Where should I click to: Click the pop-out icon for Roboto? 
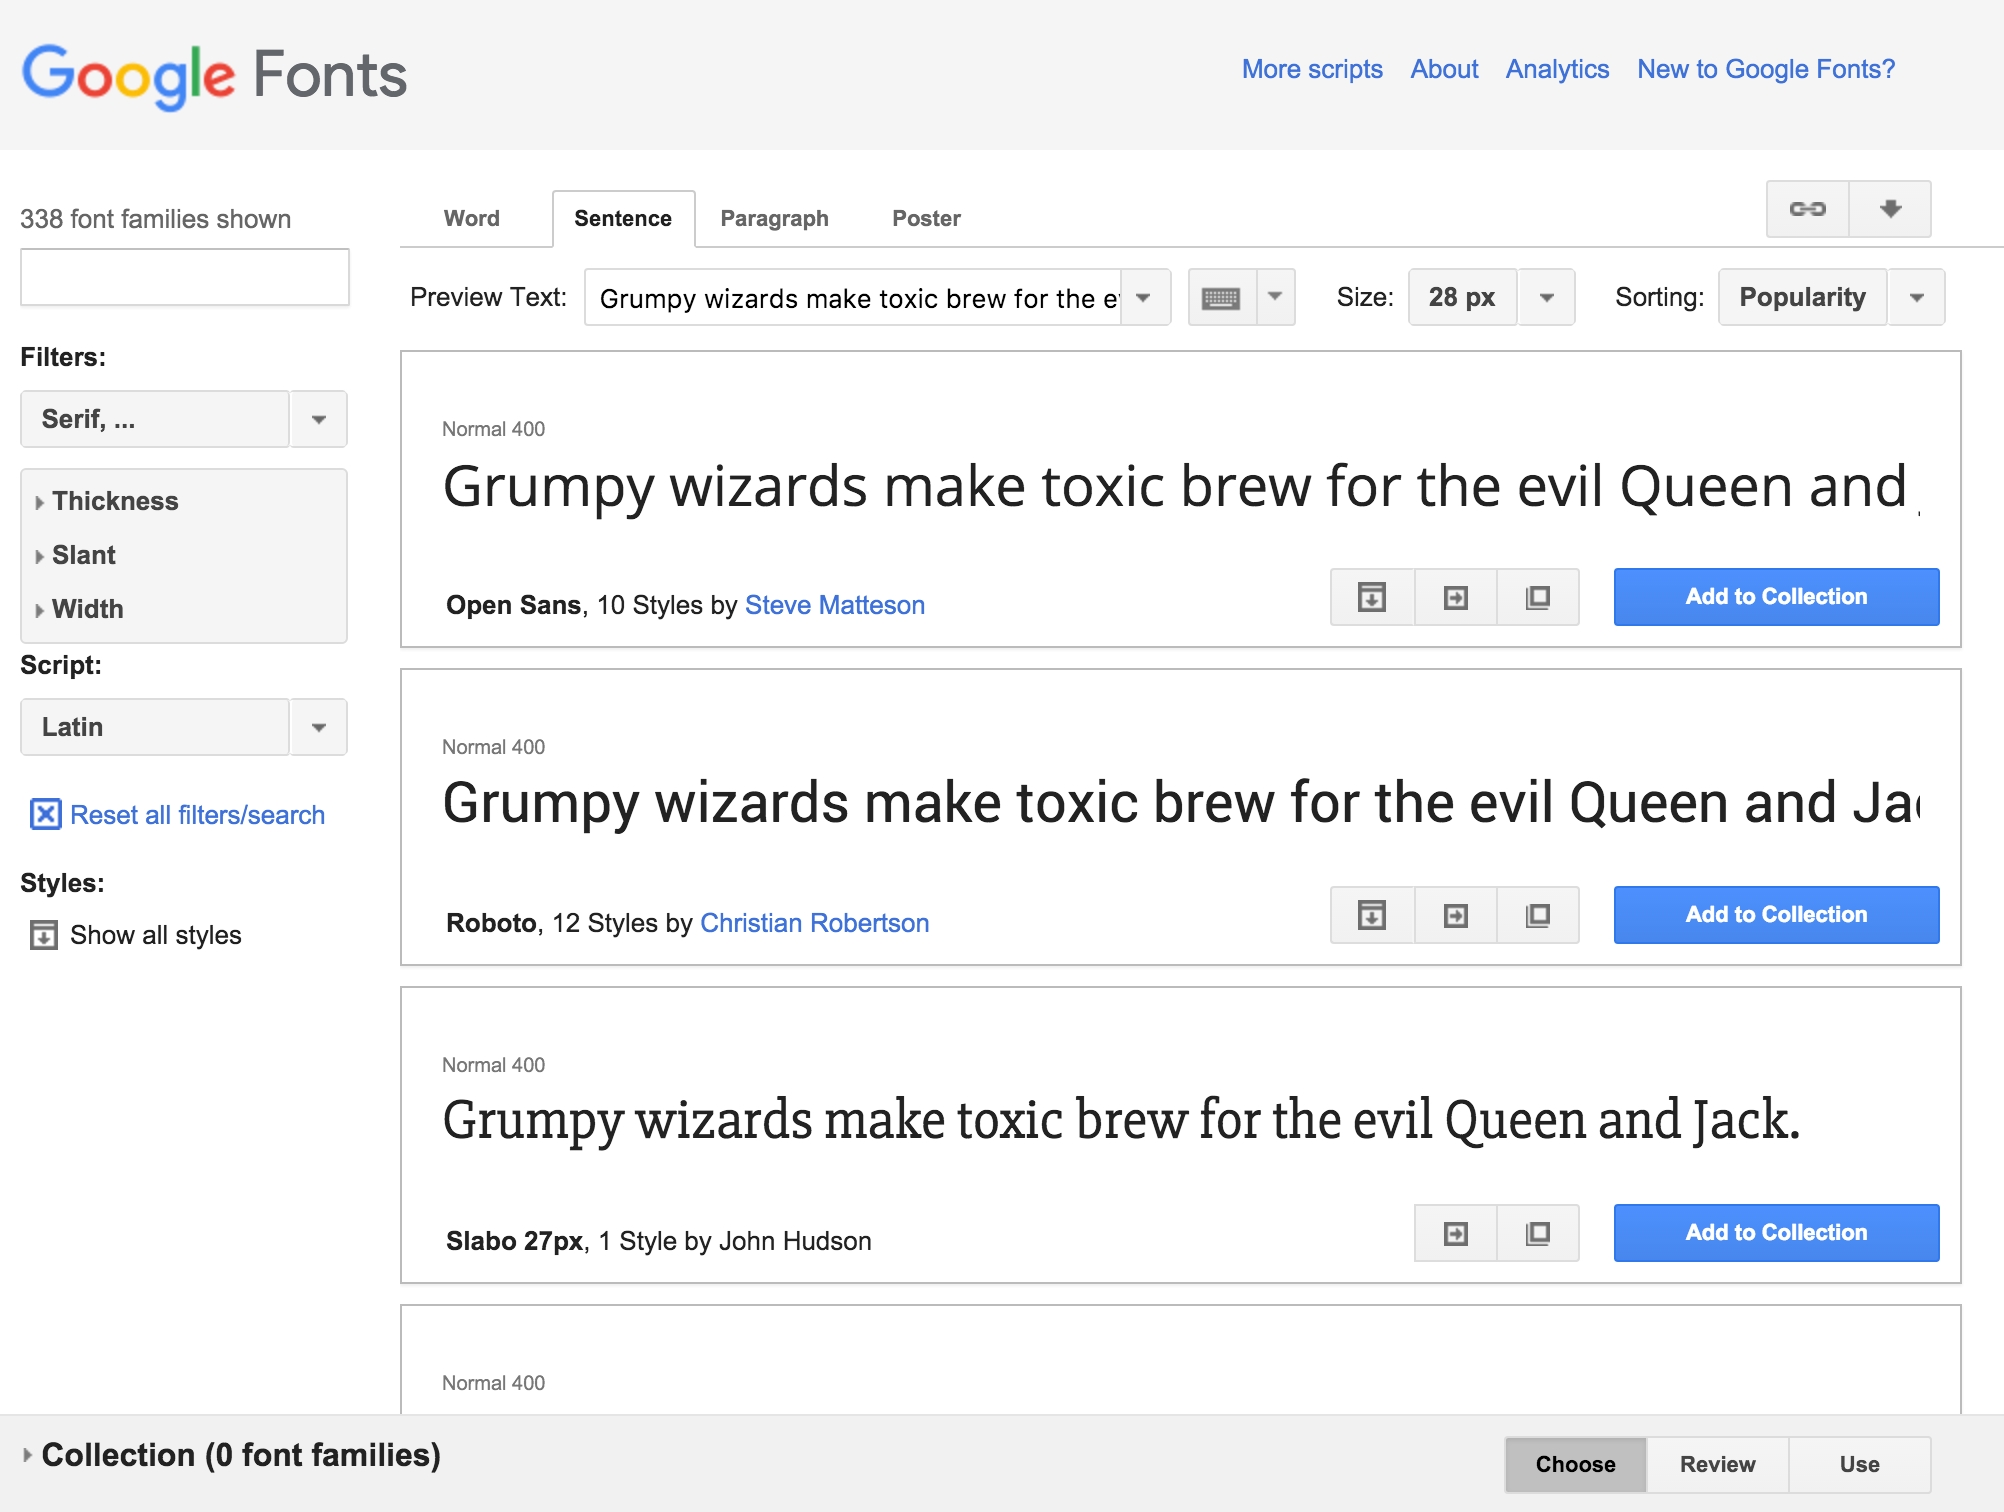coord(1538,916)
